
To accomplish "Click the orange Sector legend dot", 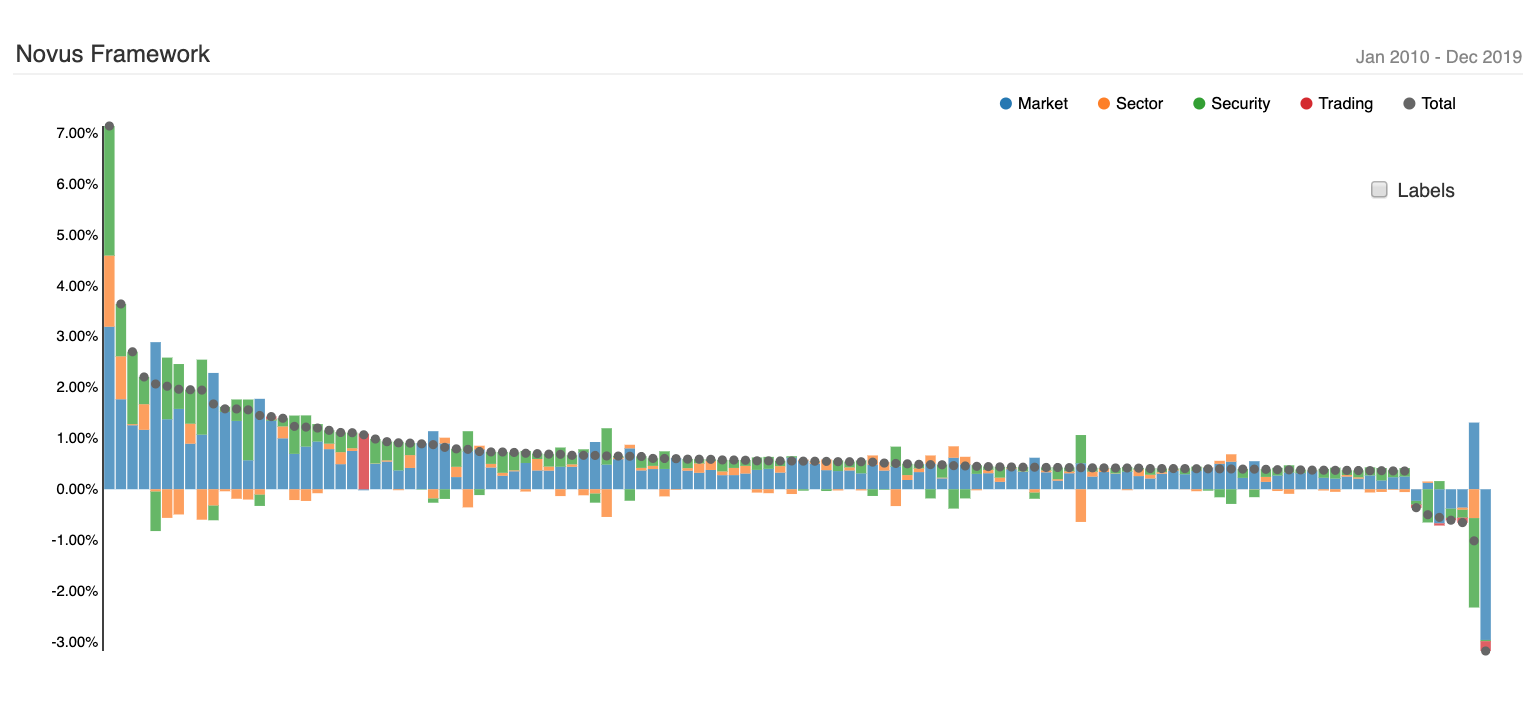I will 1103,104.
